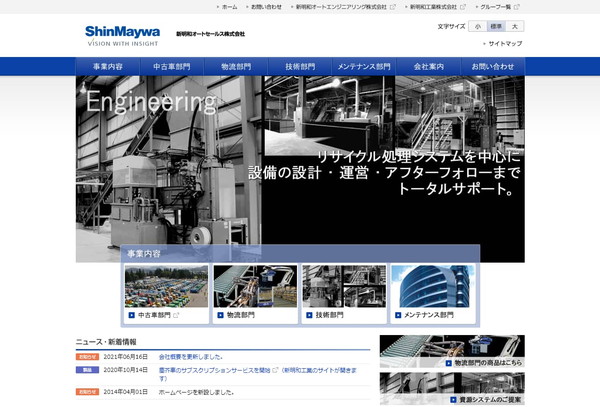This screenshot has height=407, width=600.
Task: Select the text ホームページを新設しました
Action: (196, 392)
